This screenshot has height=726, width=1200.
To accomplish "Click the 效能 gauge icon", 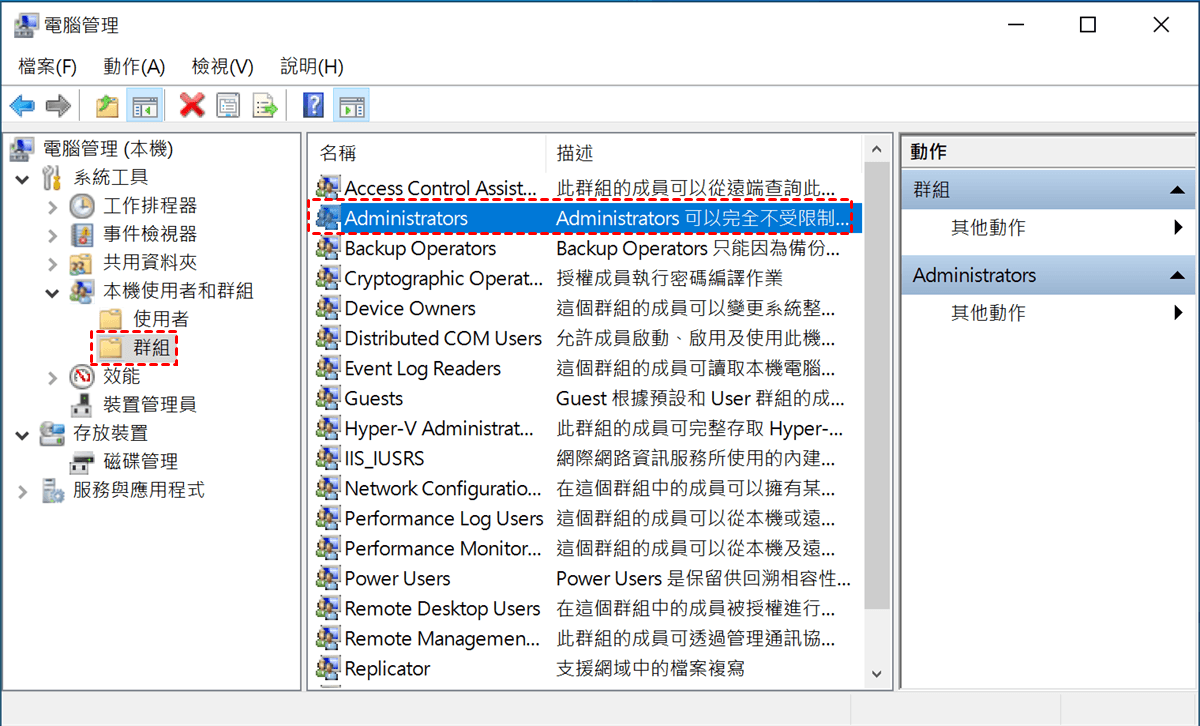I will [82, 377].
